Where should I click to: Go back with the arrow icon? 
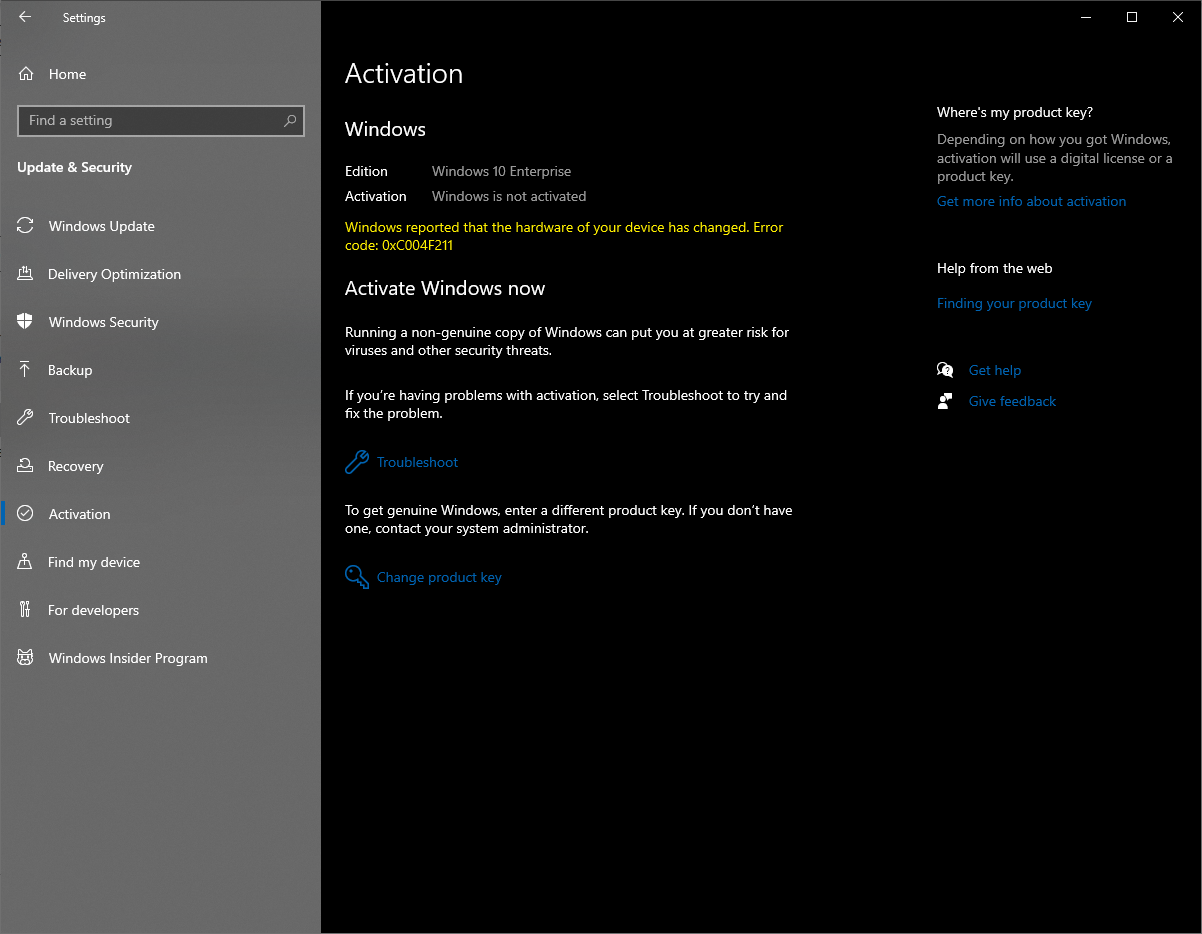25,17
